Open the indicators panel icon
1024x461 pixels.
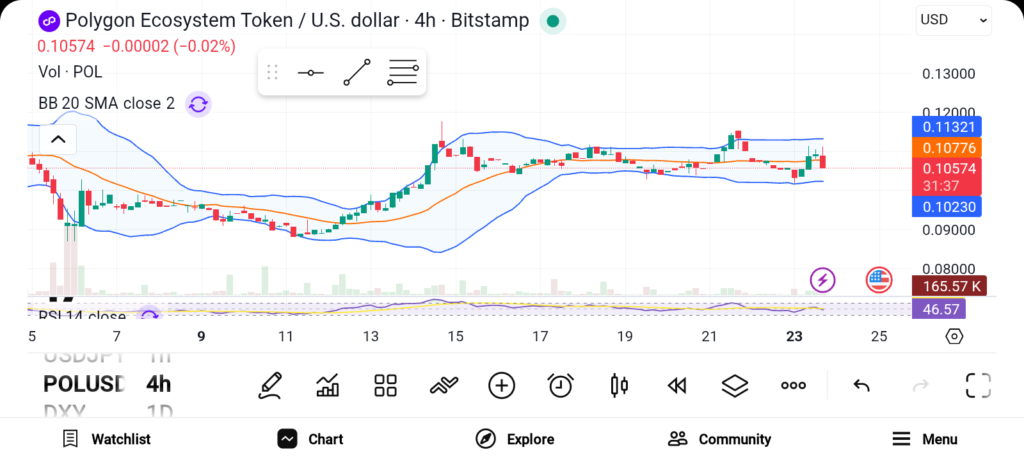(x=326, y=385)
